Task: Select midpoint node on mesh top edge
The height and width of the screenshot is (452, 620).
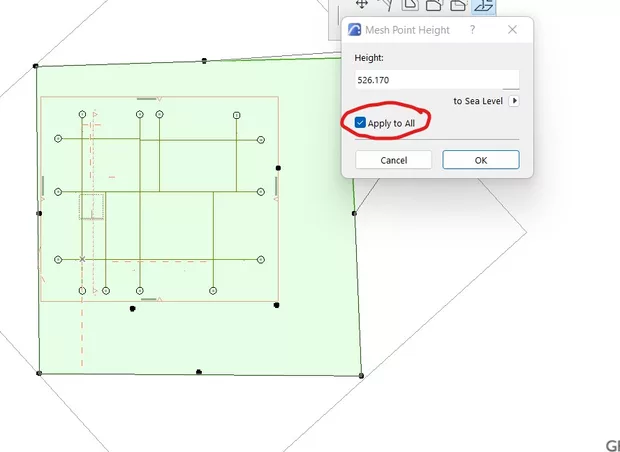Action: 204,61
